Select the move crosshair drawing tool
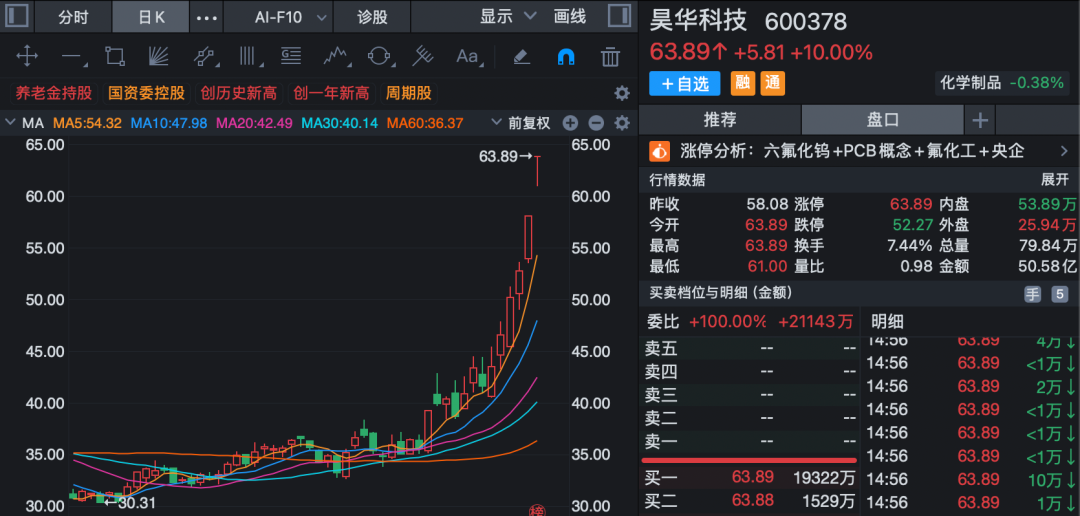This screenshot has height=516, width=1080. tap(26, 56)
